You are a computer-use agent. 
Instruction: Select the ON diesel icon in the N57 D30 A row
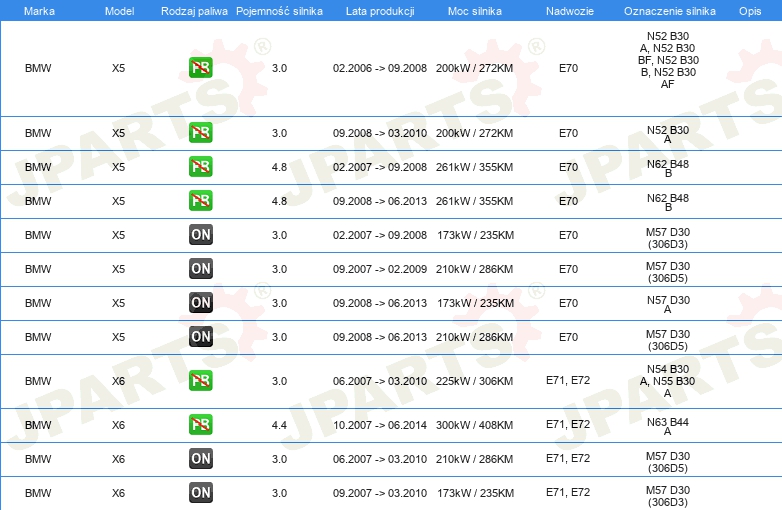pos(200,302)
